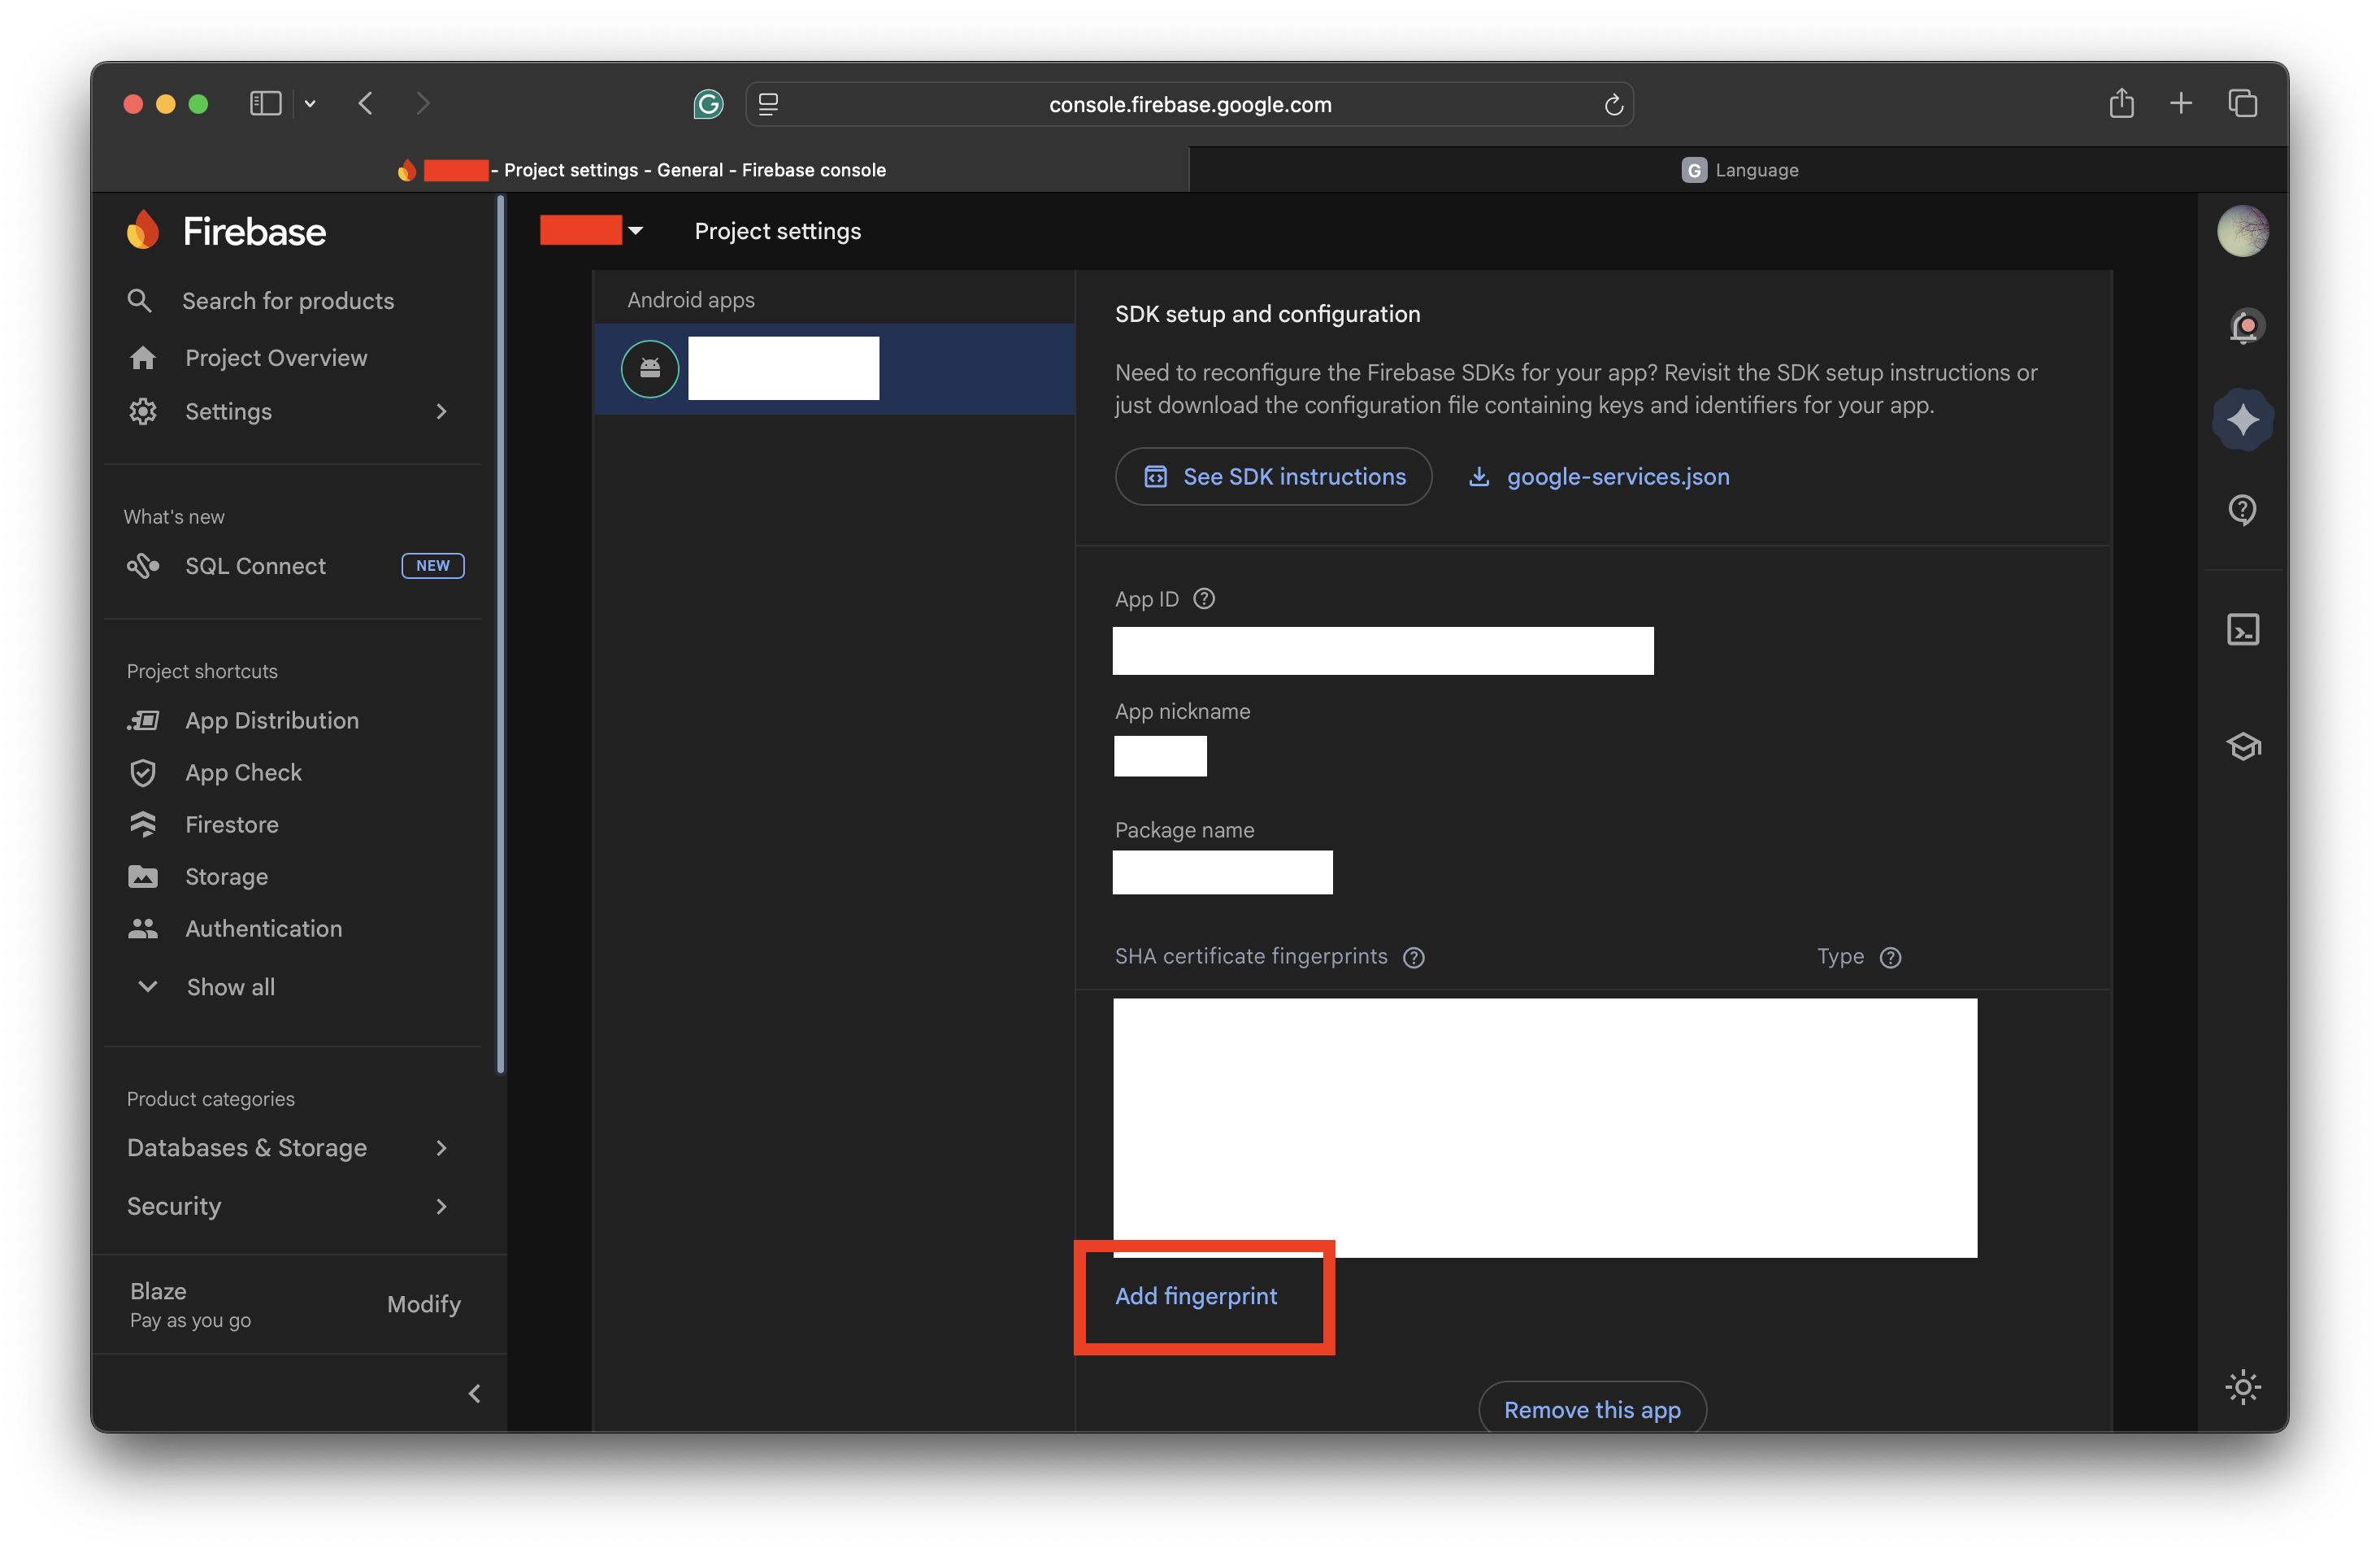The height and width of the screenshot is (1553, 2380).
Task: Click Modify billing plan
Action: (423, 1304)
